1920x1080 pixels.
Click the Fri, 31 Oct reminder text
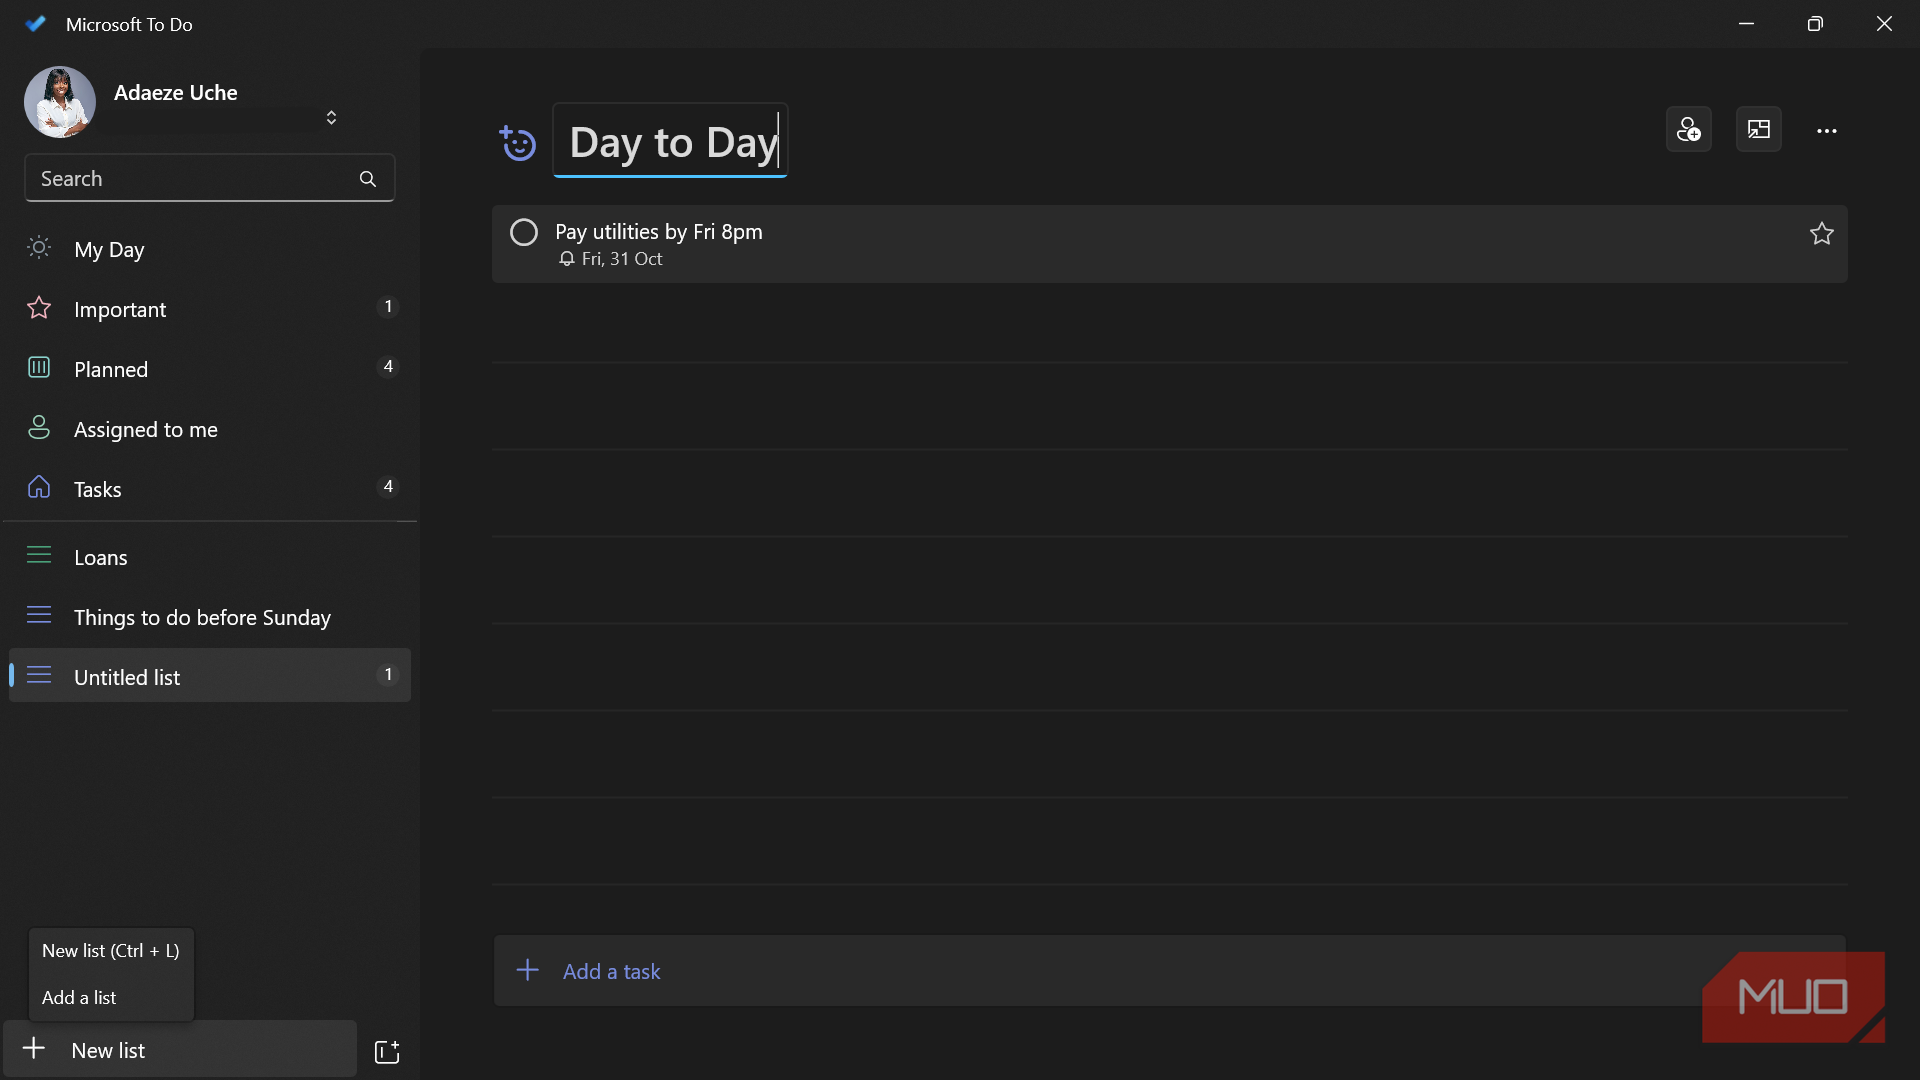(x=621, y=259)
